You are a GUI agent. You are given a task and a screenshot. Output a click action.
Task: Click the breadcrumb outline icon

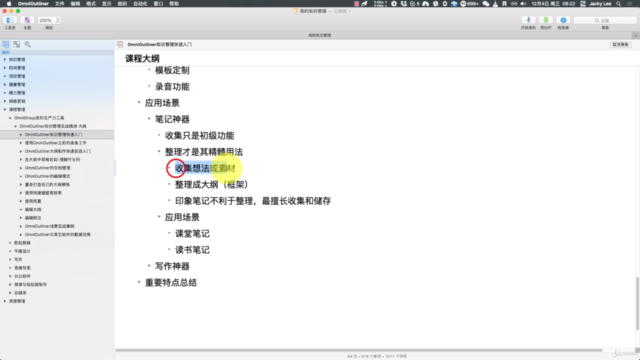(x=120, y=44)
